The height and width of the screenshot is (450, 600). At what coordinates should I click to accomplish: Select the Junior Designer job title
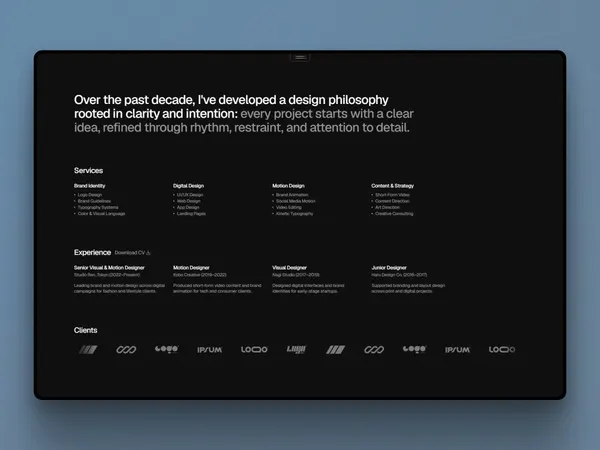pos(389,268)
